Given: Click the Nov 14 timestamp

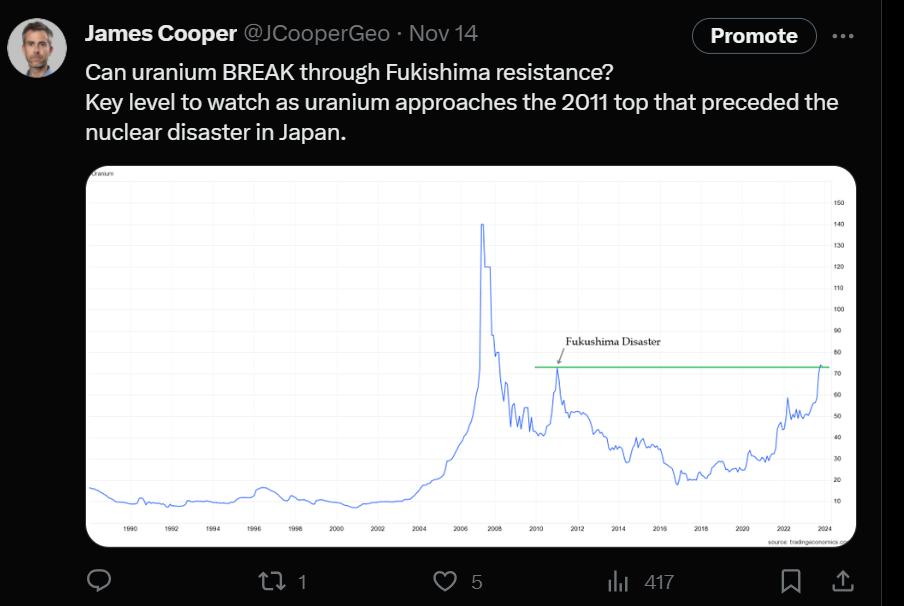Looking at the screenshot, I should [443, 34].
